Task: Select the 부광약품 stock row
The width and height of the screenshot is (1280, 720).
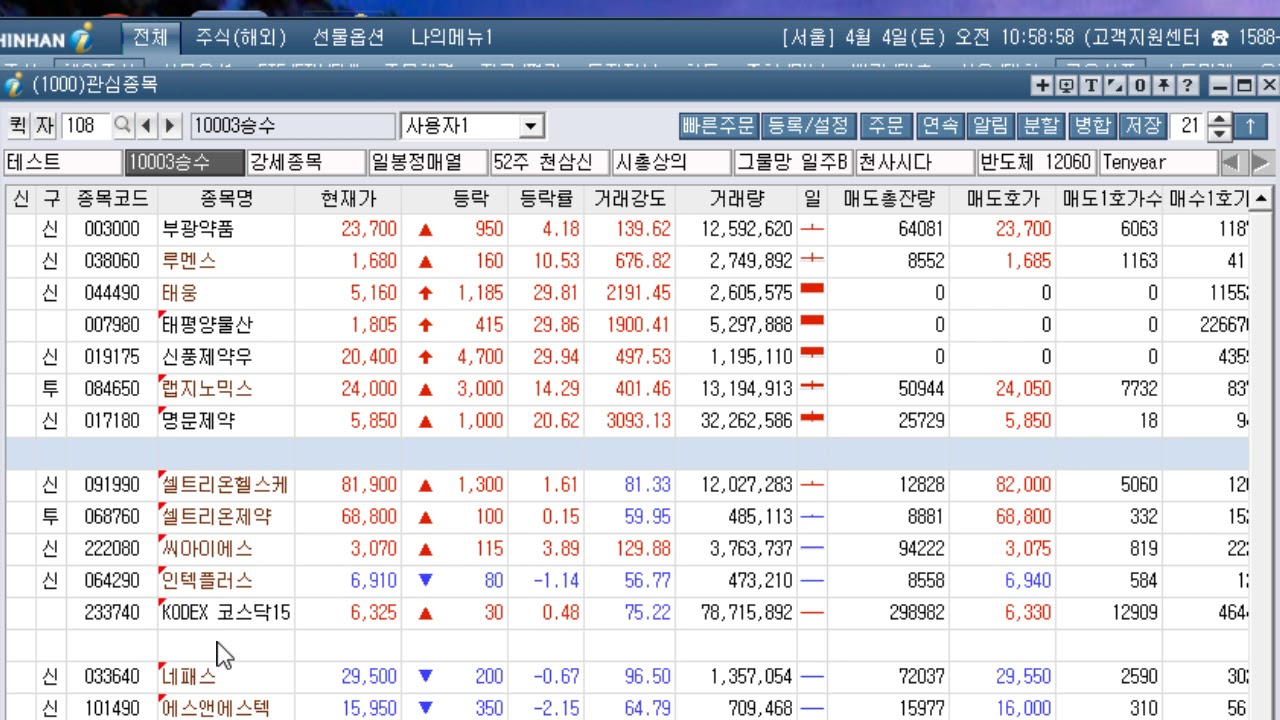Action: point(627,229)
